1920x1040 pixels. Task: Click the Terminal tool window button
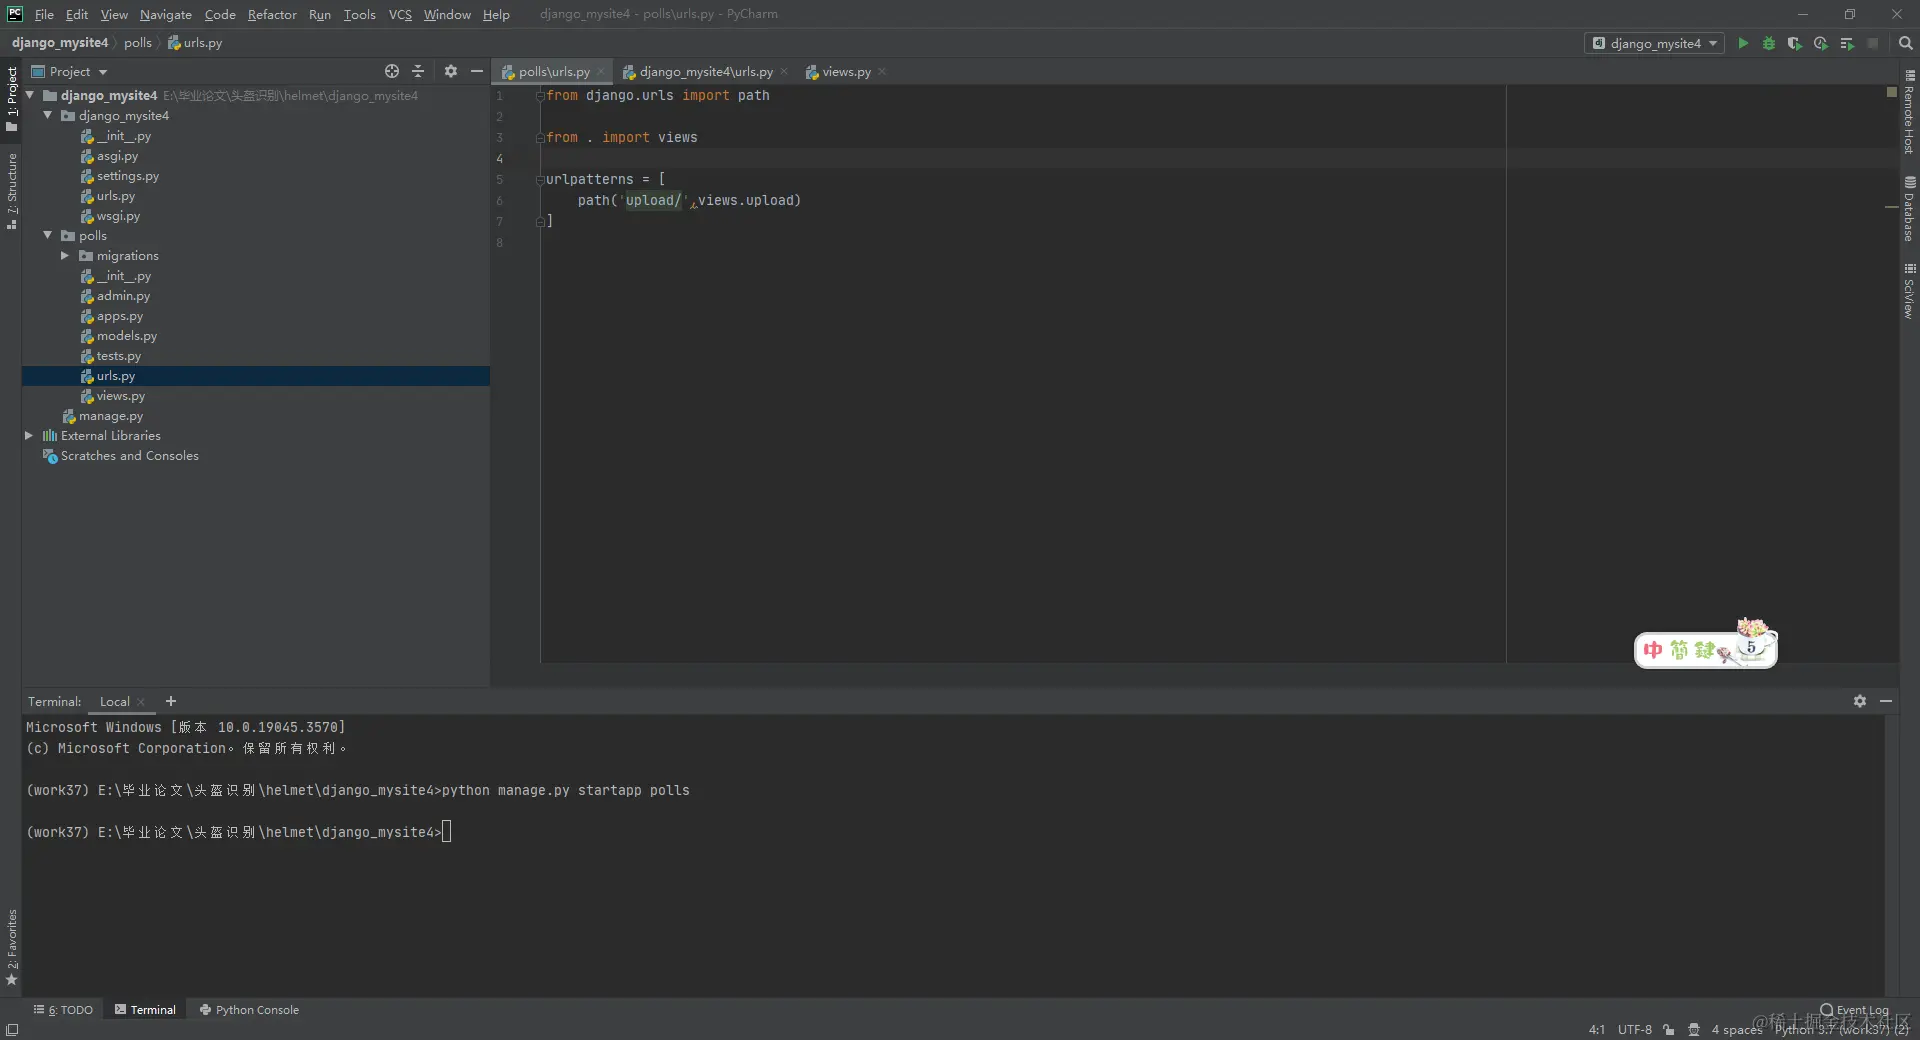tap(145, 1010)
